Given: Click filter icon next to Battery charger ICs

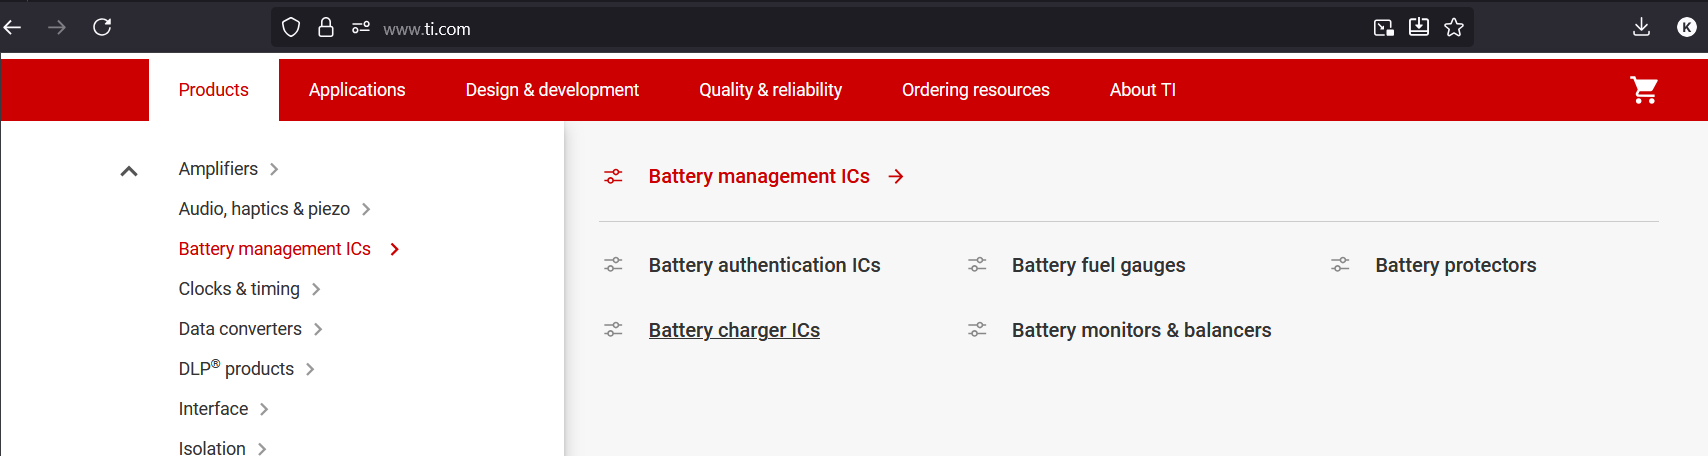Looking at the screenshot, I should pos(613,330).
